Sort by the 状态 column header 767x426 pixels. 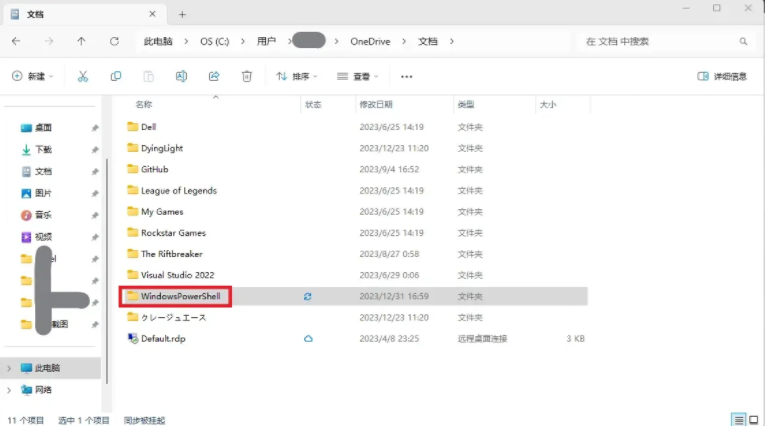click(313, 105)
